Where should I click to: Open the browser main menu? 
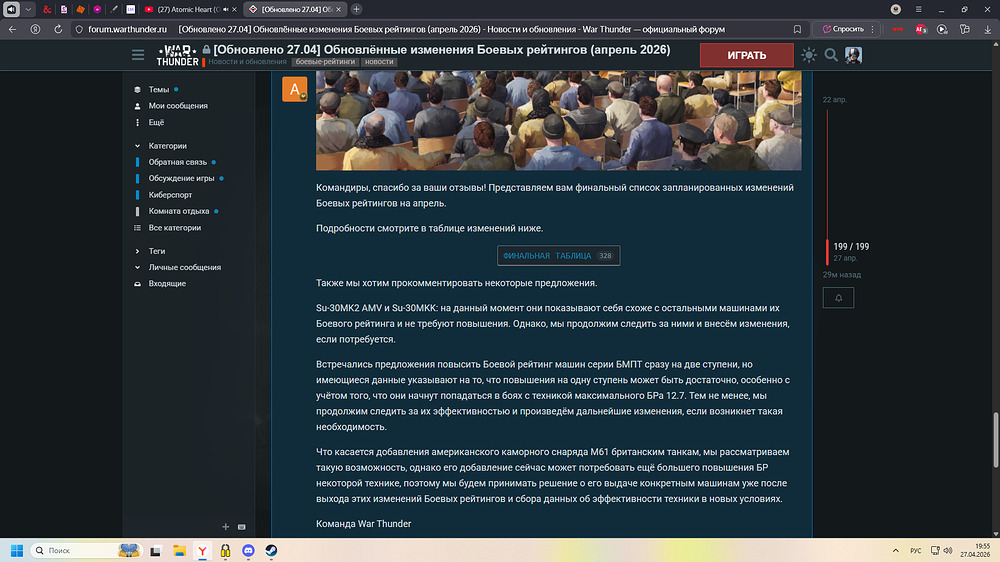pos(918,10)
